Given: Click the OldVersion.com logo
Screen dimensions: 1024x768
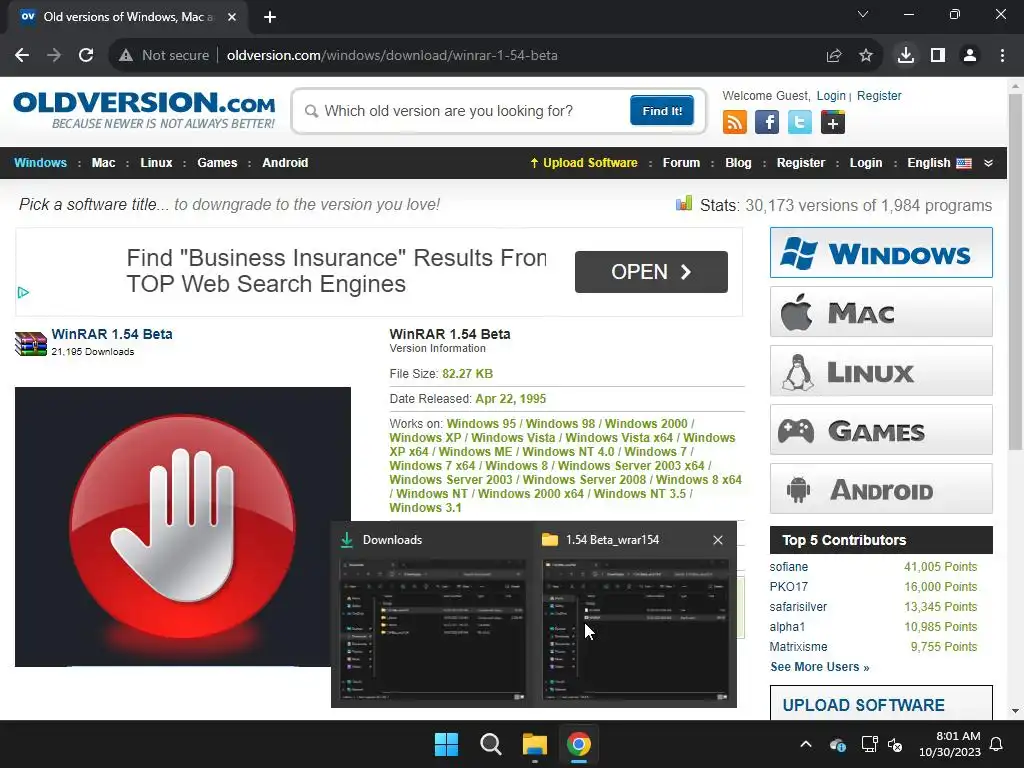Looking at the screenshot, I should [144, 110].
